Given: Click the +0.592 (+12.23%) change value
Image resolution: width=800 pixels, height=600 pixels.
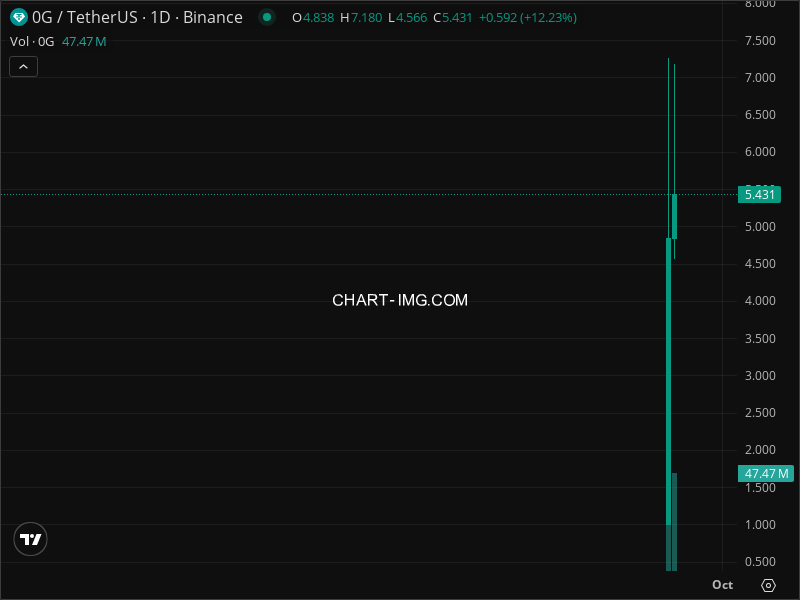Looking at the screenshot, I should (x=527, y=18).
